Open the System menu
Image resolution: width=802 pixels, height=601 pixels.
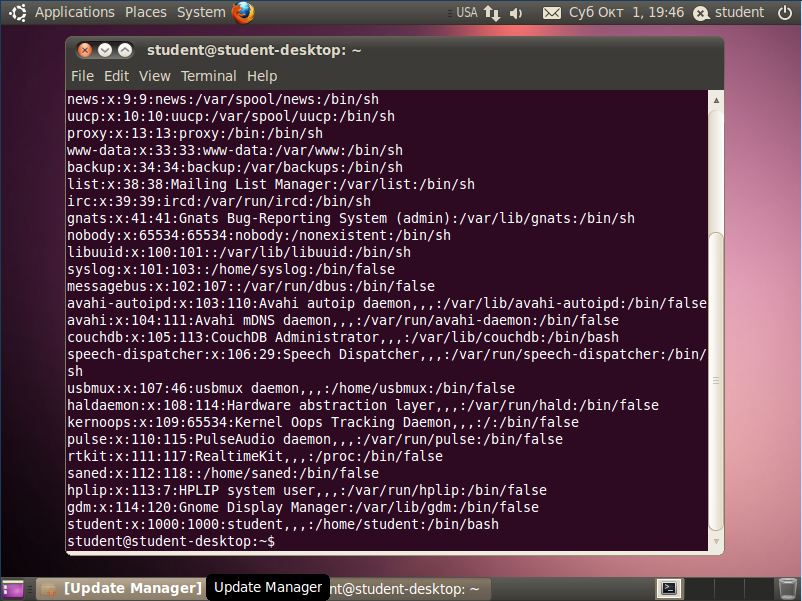[201, 12]
